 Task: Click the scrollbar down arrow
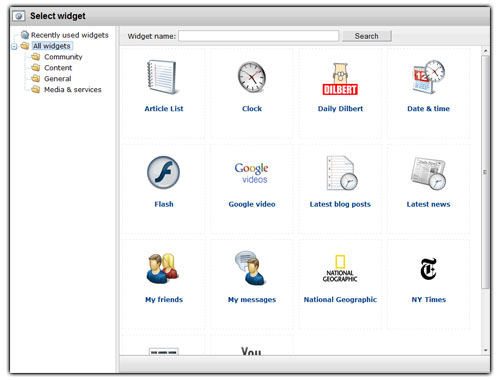485,350
